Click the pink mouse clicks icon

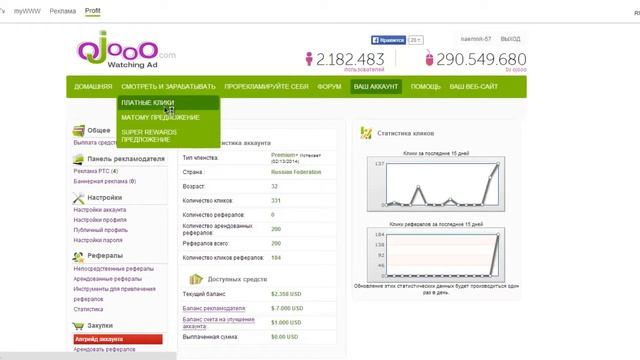(x=429, y=58)
